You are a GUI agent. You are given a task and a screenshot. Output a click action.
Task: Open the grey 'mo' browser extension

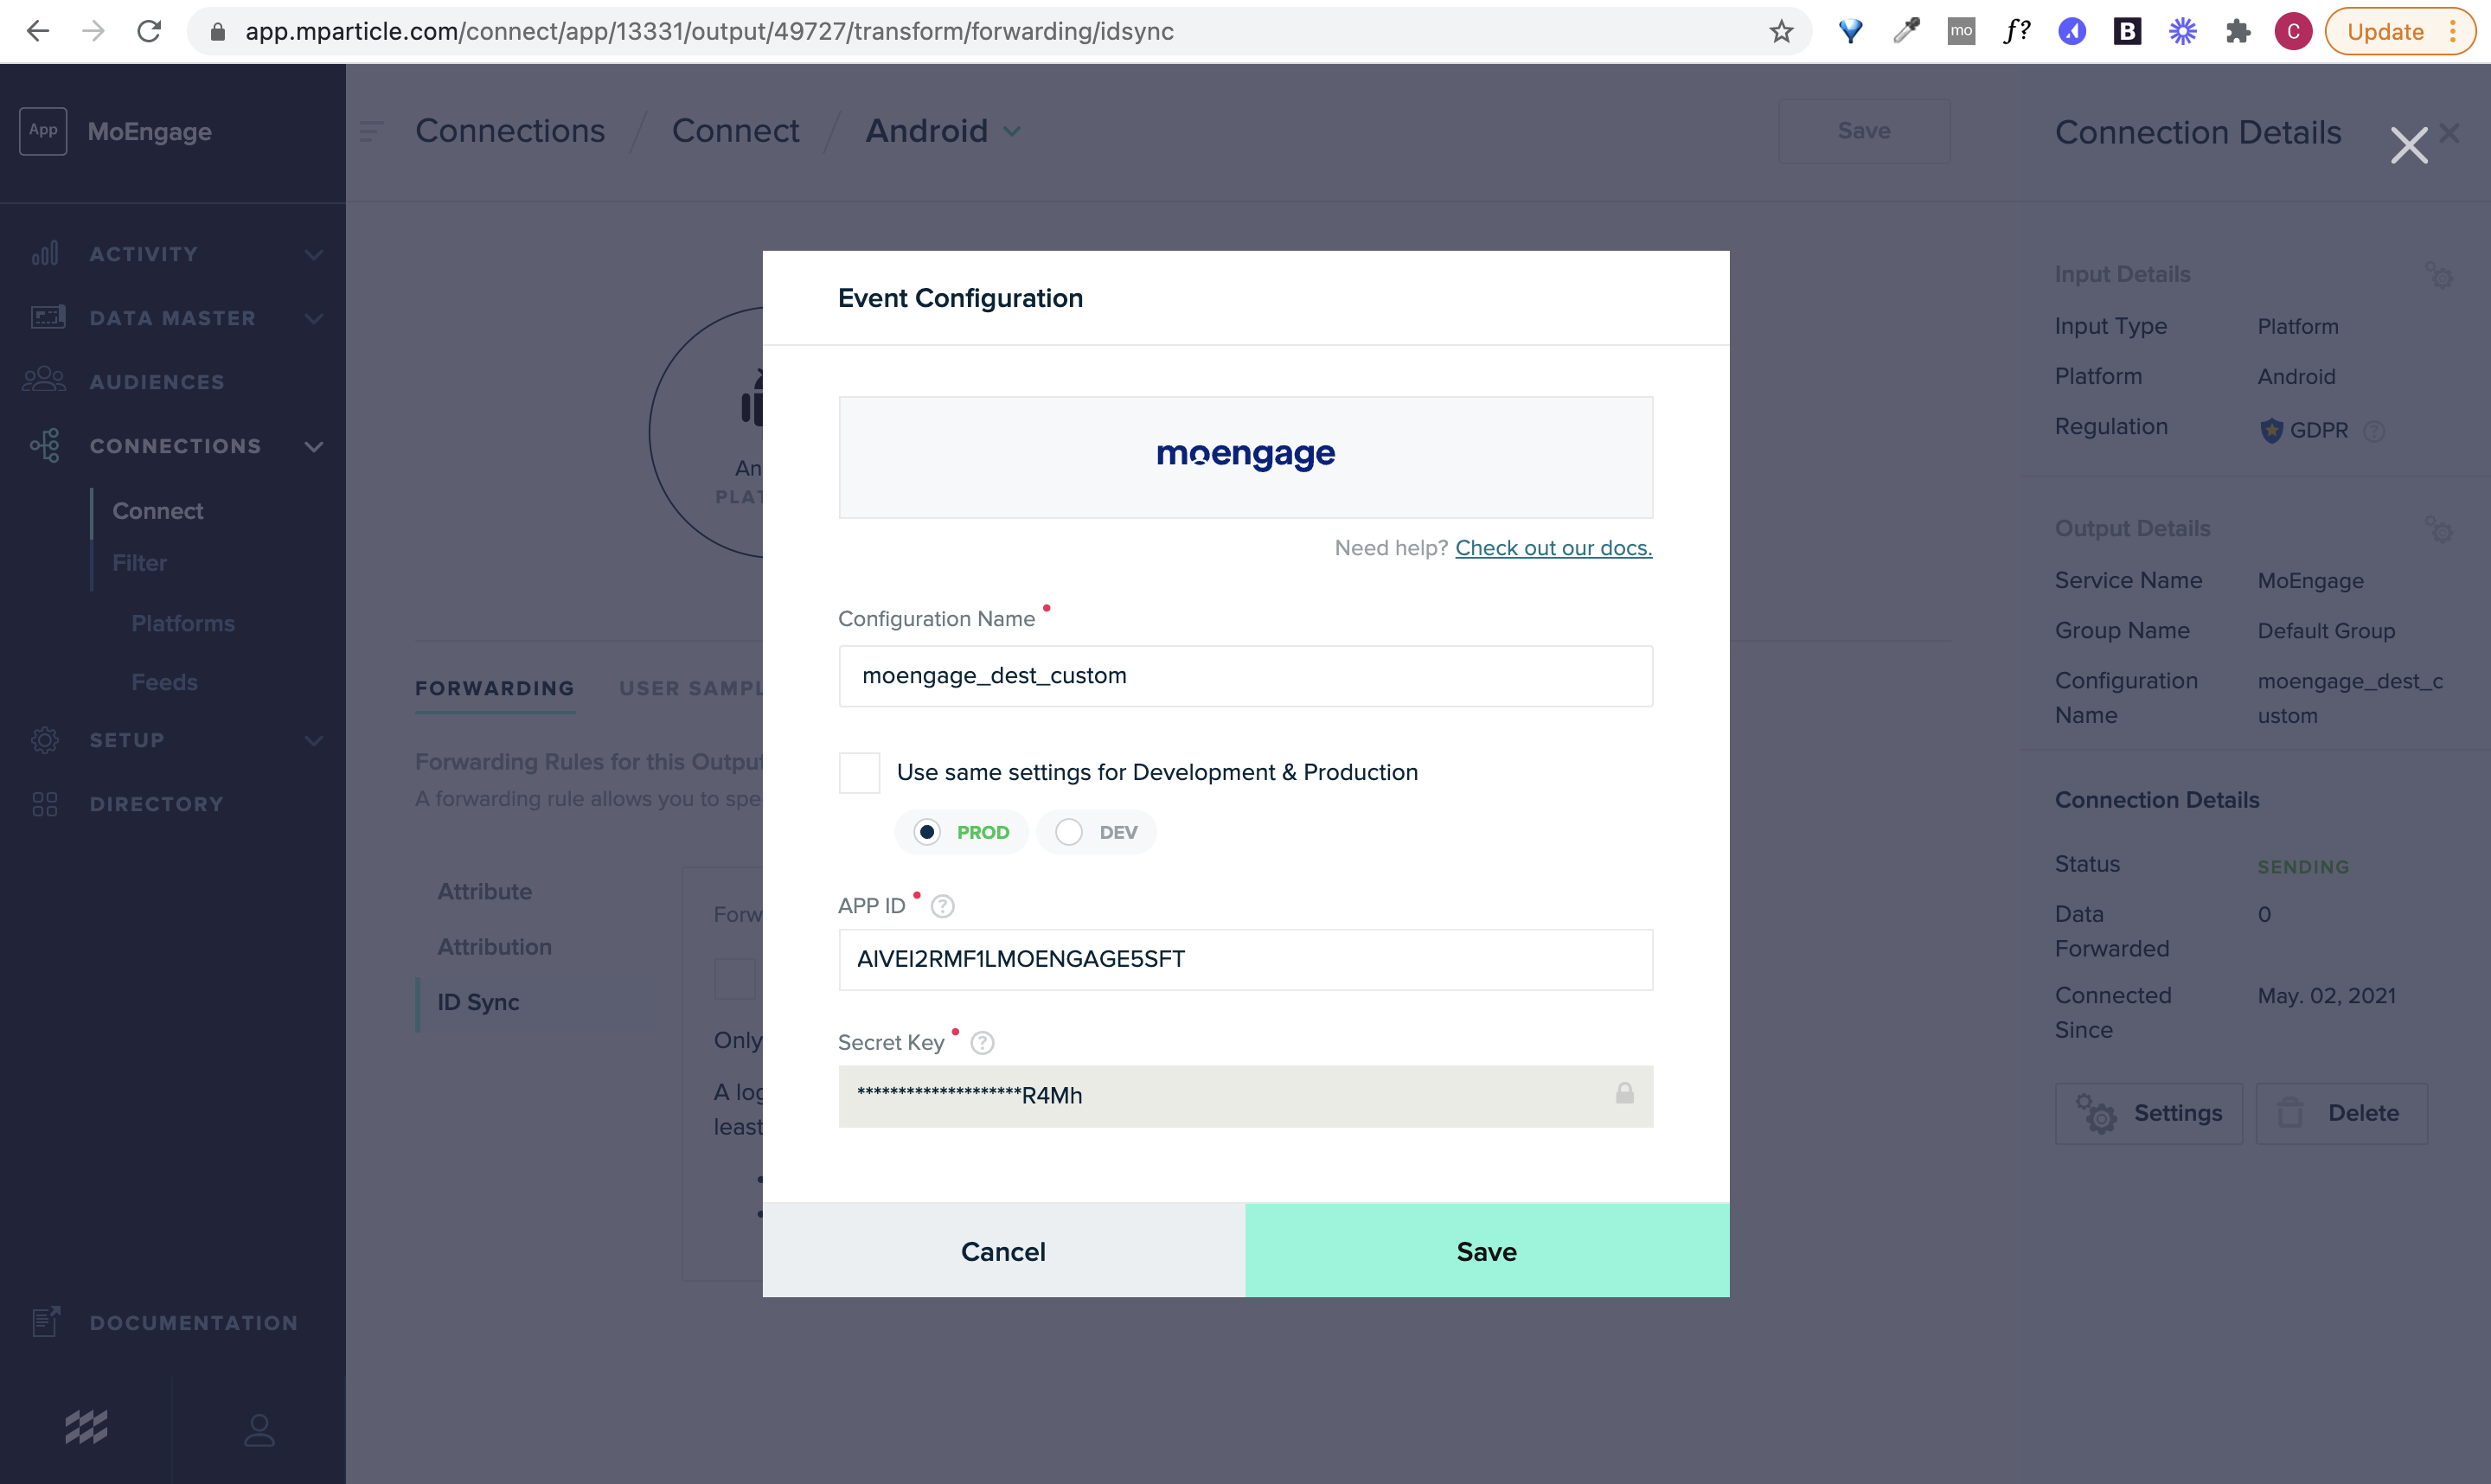[1961, 31]
